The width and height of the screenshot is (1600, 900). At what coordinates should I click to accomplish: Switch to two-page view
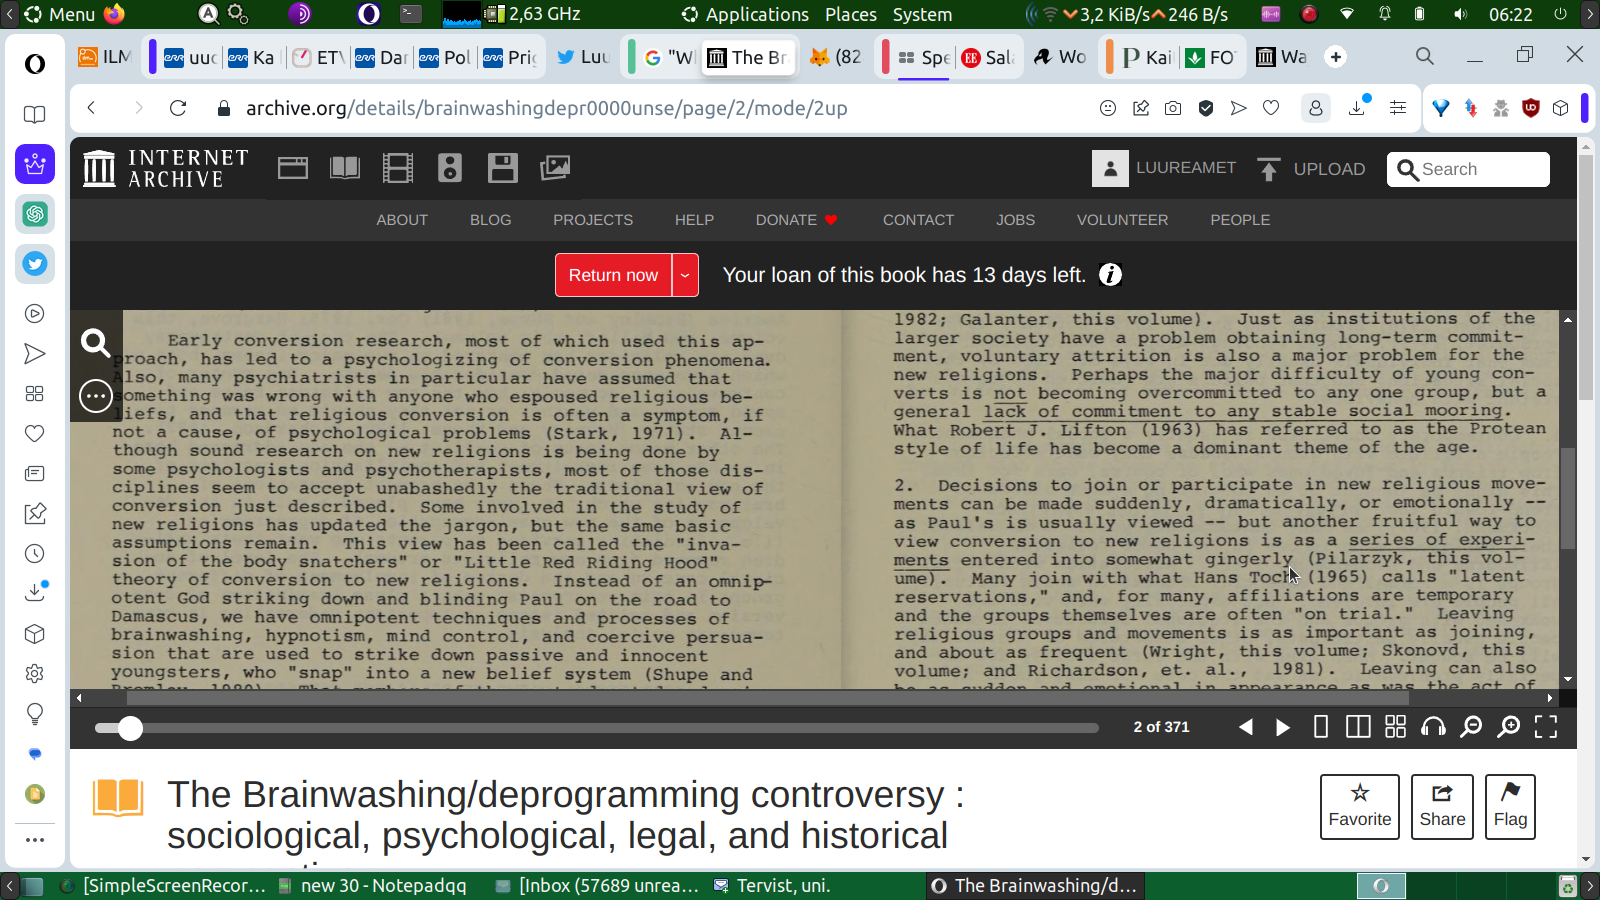tap(1358, 727)
